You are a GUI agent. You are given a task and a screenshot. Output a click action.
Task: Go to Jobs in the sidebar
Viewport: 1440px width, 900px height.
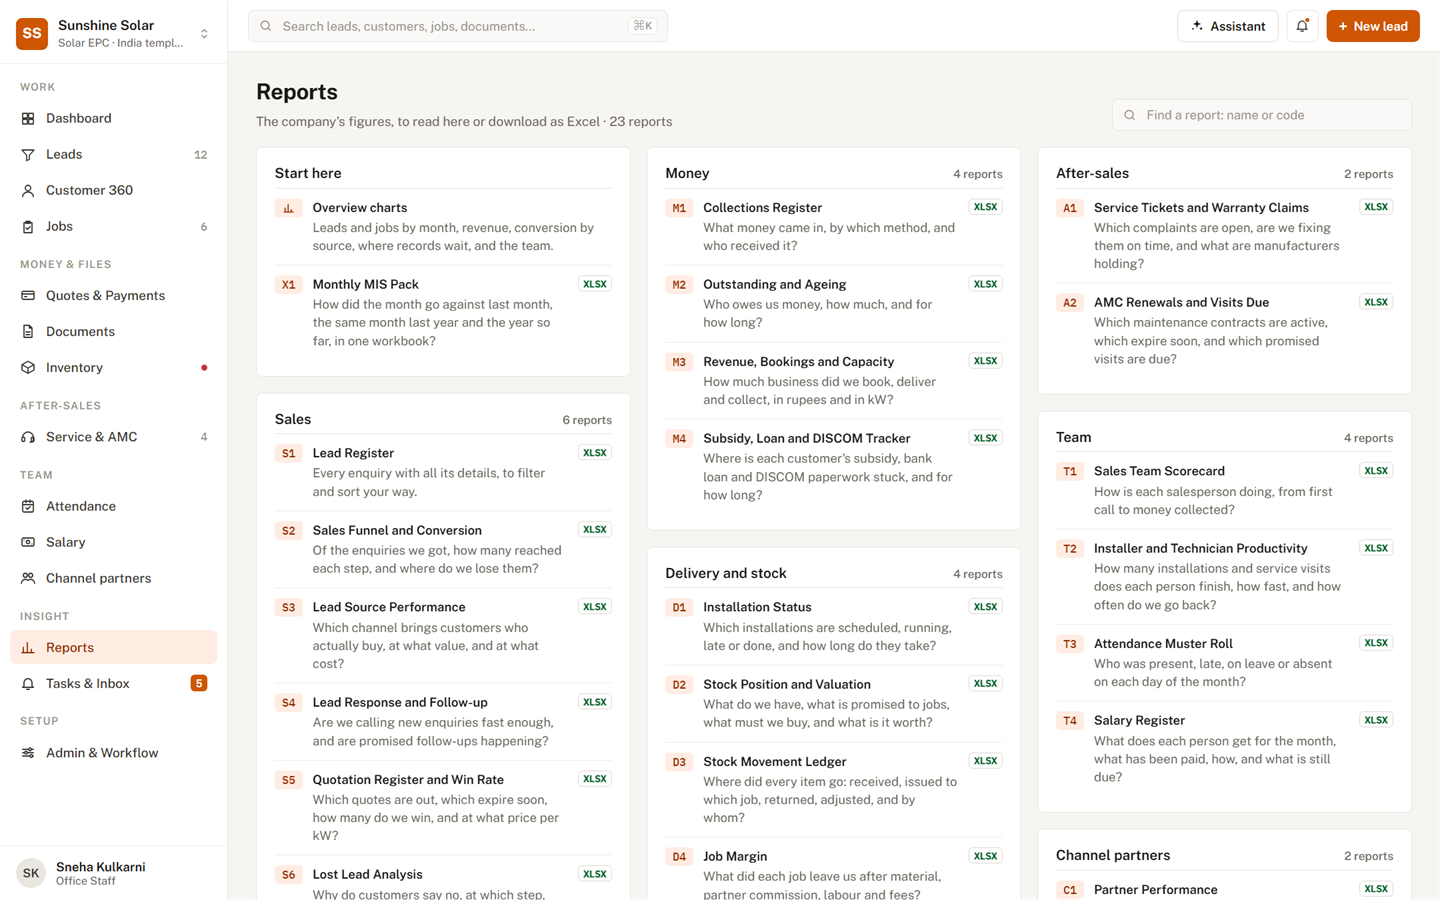[113, 227]
